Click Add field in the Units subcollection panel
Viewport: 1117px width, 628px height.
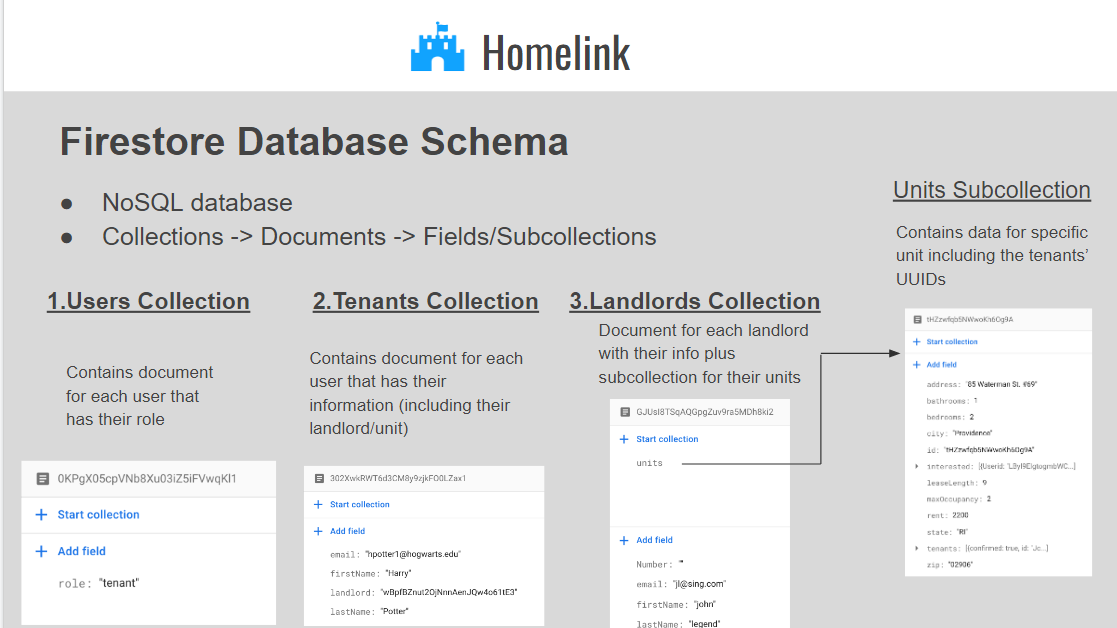click(x=941, y=365)
